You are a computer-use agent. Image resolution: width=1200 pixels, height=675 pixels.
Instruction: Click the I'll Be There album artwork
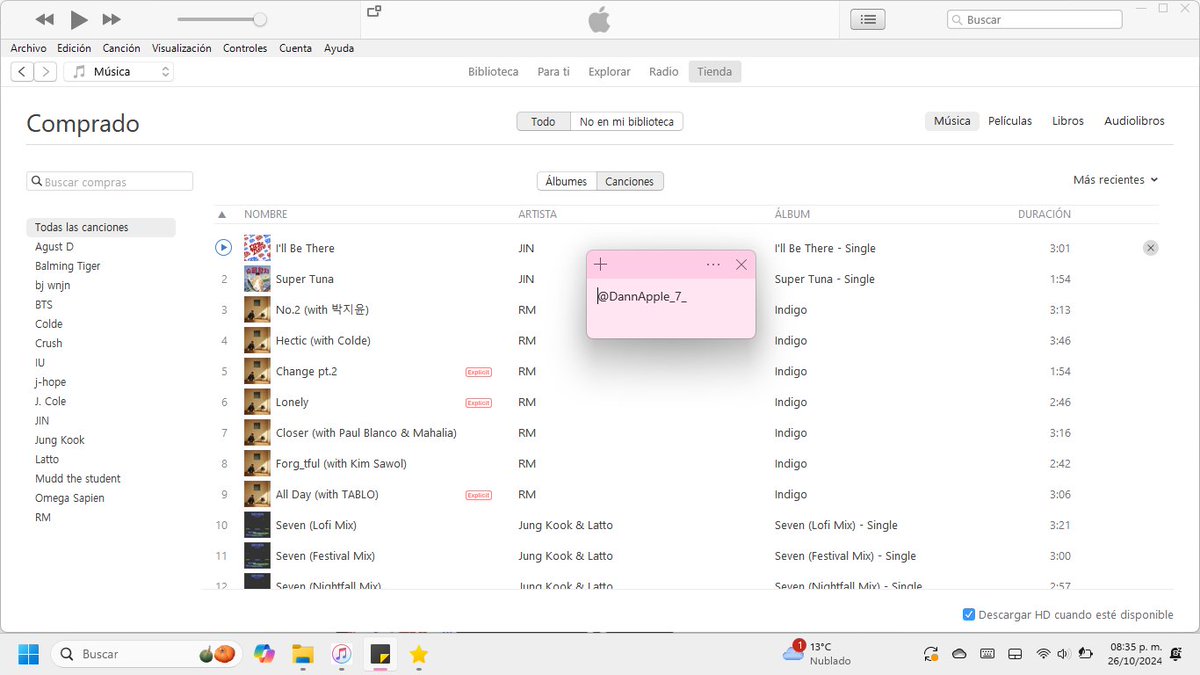pyautogui.click(x=257, y=248)
